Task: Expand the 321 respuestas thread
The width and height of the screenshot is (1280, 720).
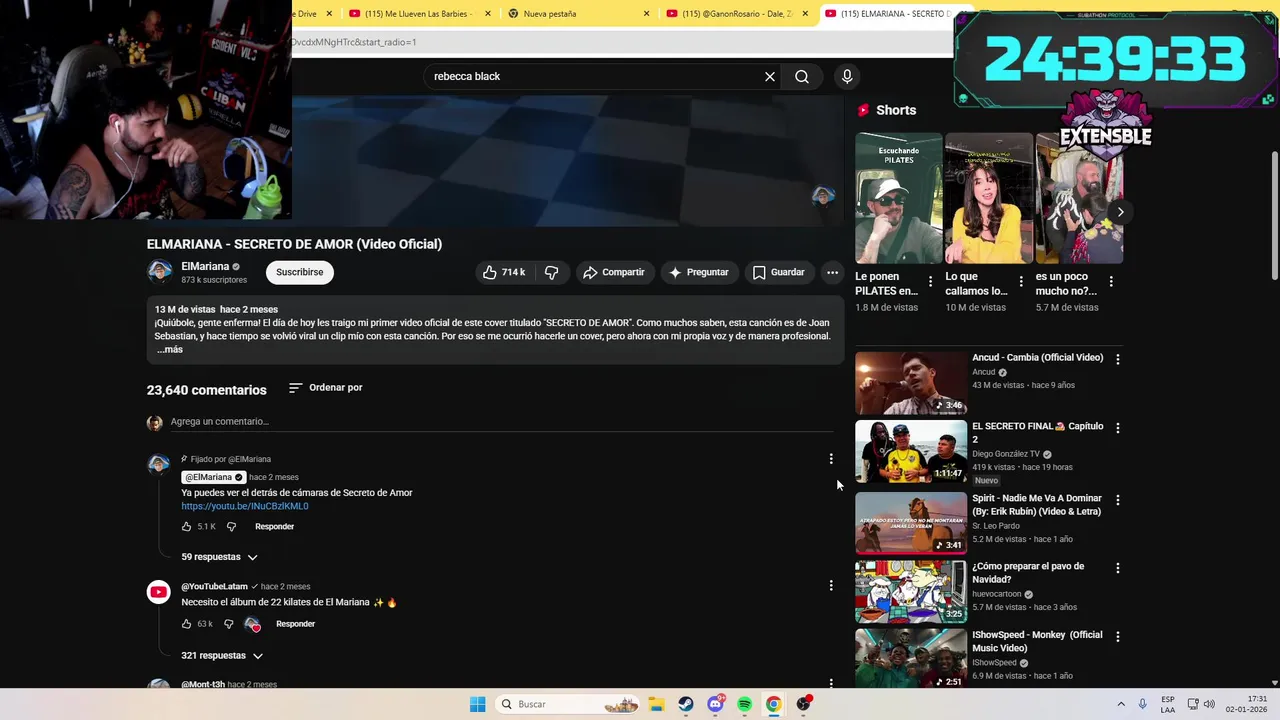Action: [x=222, y=656]
